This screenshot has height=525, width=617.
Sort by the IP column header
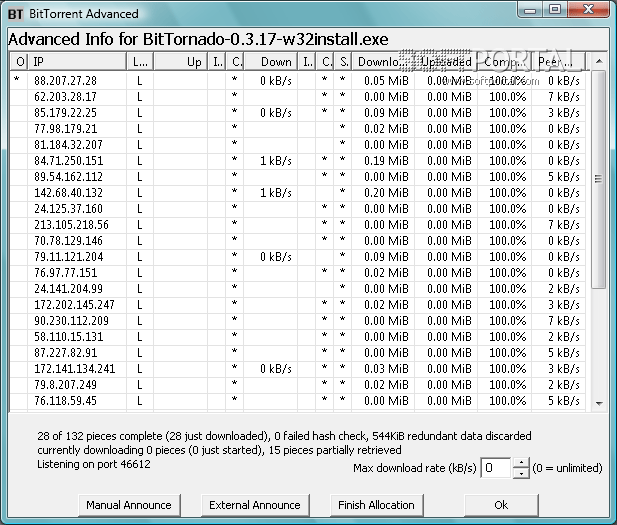77,62
